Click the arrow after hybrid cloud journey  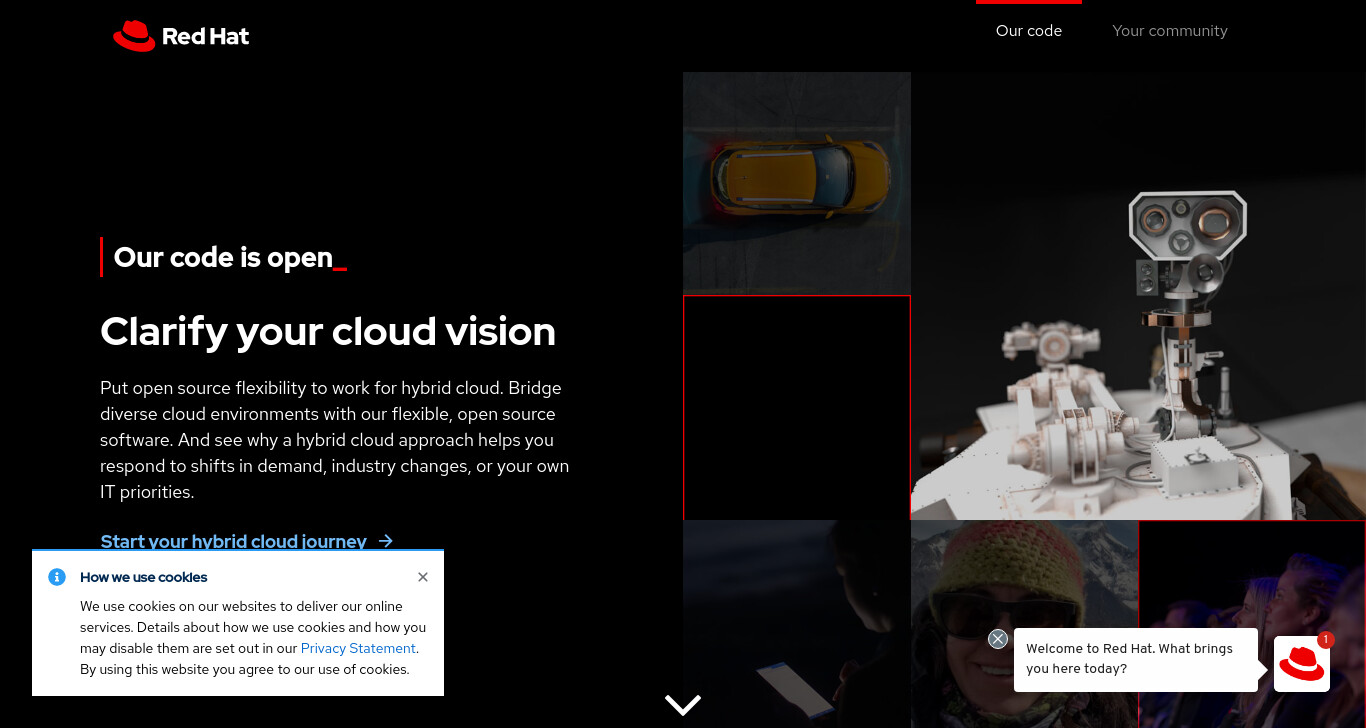(386, 541)
